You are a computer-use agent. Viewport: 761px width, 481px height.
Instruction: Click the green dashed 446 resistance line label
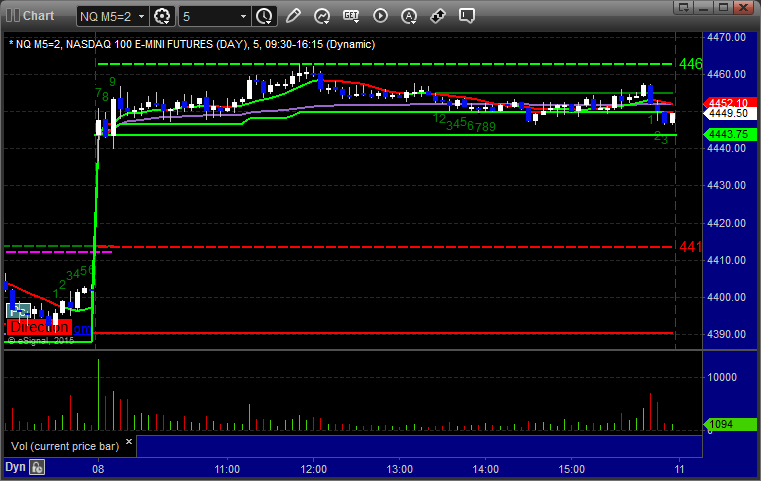tap(690, 64)
